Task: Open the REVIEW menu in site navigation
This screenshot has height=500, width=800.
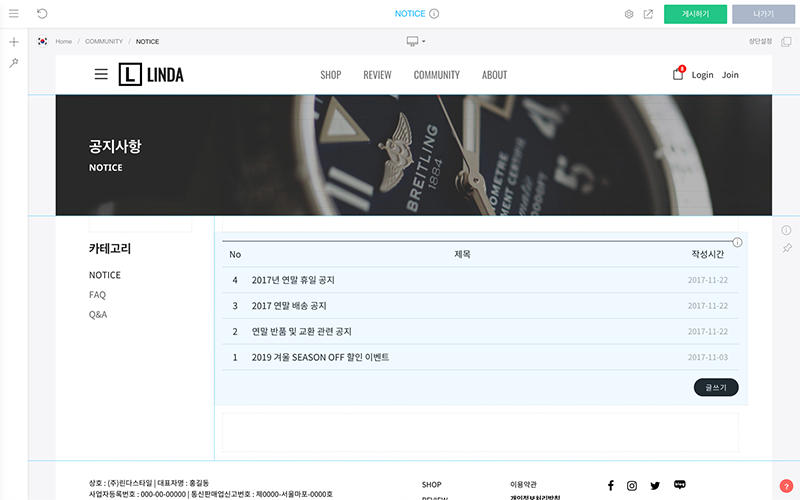Action: pos(377,75)
